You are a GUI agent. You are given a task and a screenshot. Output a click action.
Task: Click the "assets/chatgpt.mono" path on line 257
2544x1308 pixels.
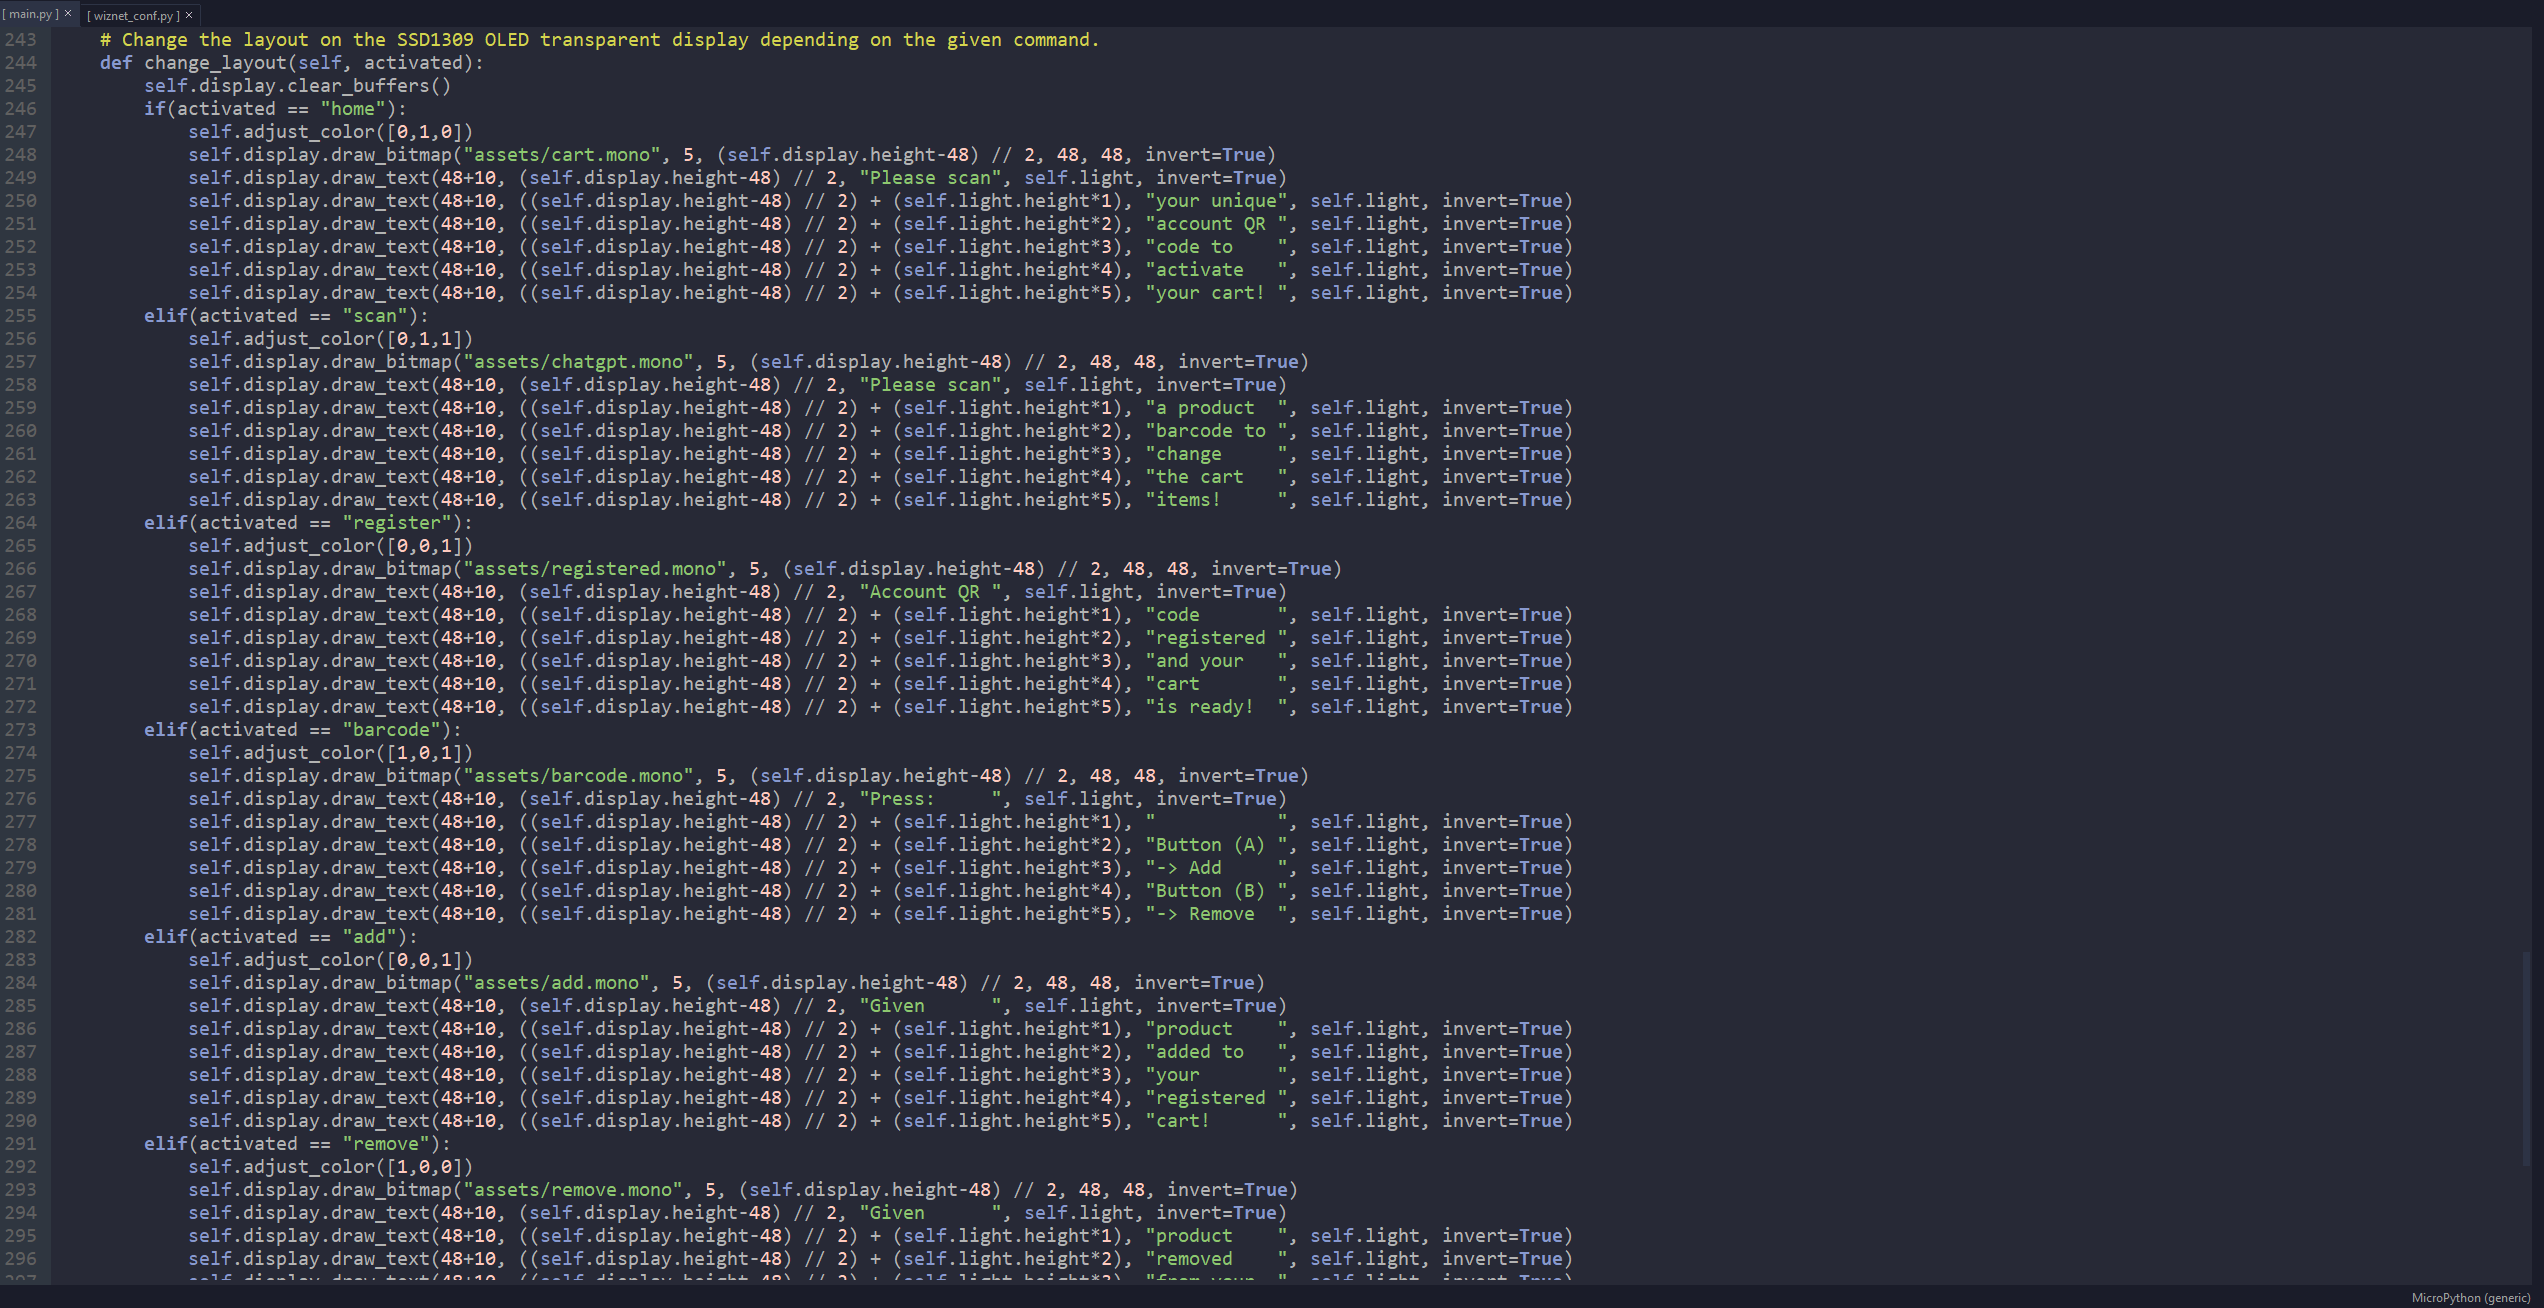click(578, 361)
